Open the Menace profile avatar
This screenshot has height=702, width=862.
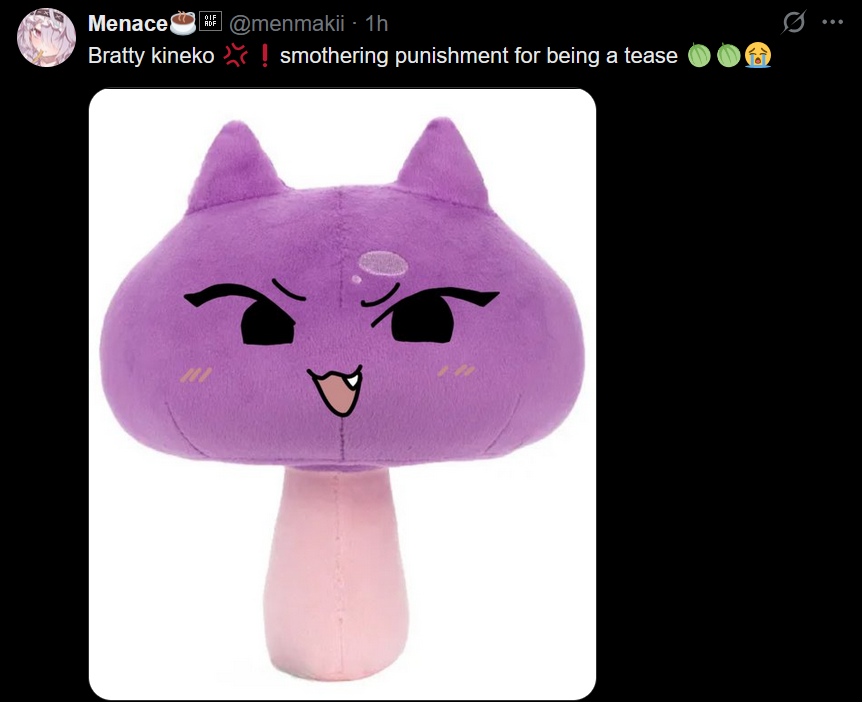pyautogui.click(x=46, y=38)
